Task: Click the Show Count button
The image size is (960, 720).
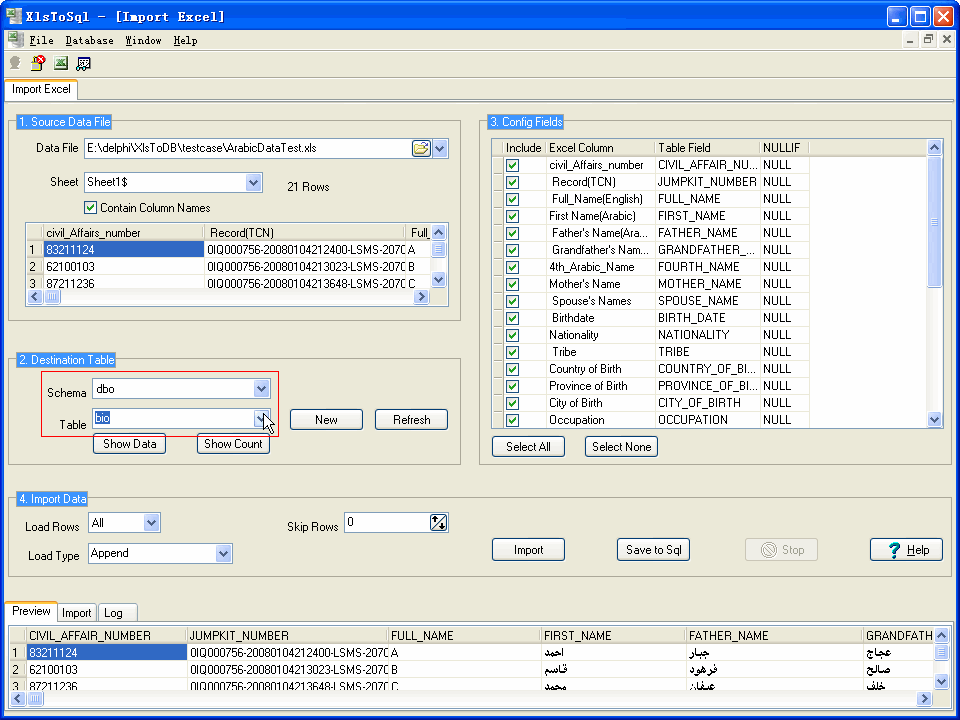Action: (233, 444)
